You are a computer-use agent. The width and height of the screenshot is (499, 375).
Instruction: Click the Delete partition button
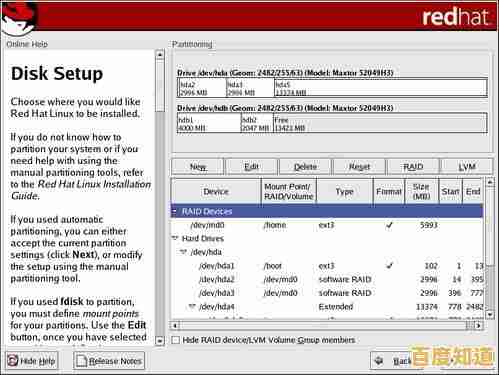[x=305, y=167]
